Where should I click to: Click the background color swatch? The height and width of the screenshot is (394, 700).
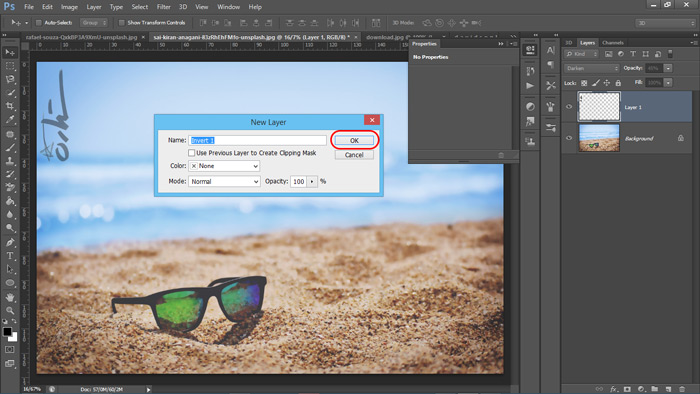click(x=14, y=338)
